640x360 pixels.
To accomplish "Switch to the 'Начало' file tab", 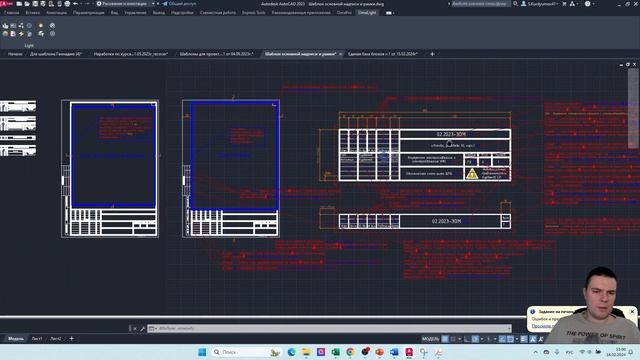I will click(15, 54).
